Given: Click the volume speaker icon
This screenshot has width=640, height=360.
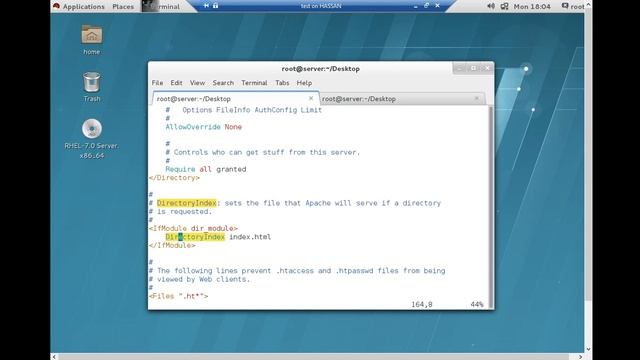Looking at the screenshot, I should (x=491, y=6).
